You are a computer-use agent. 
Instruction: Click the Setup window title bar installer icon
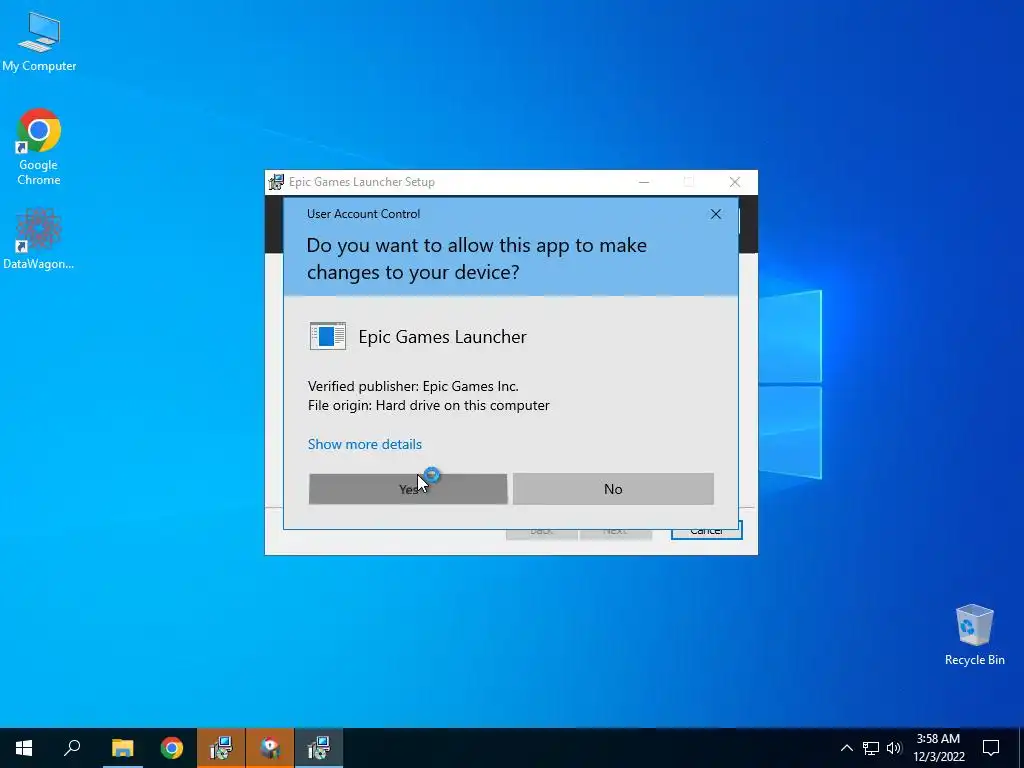[276, 182]
